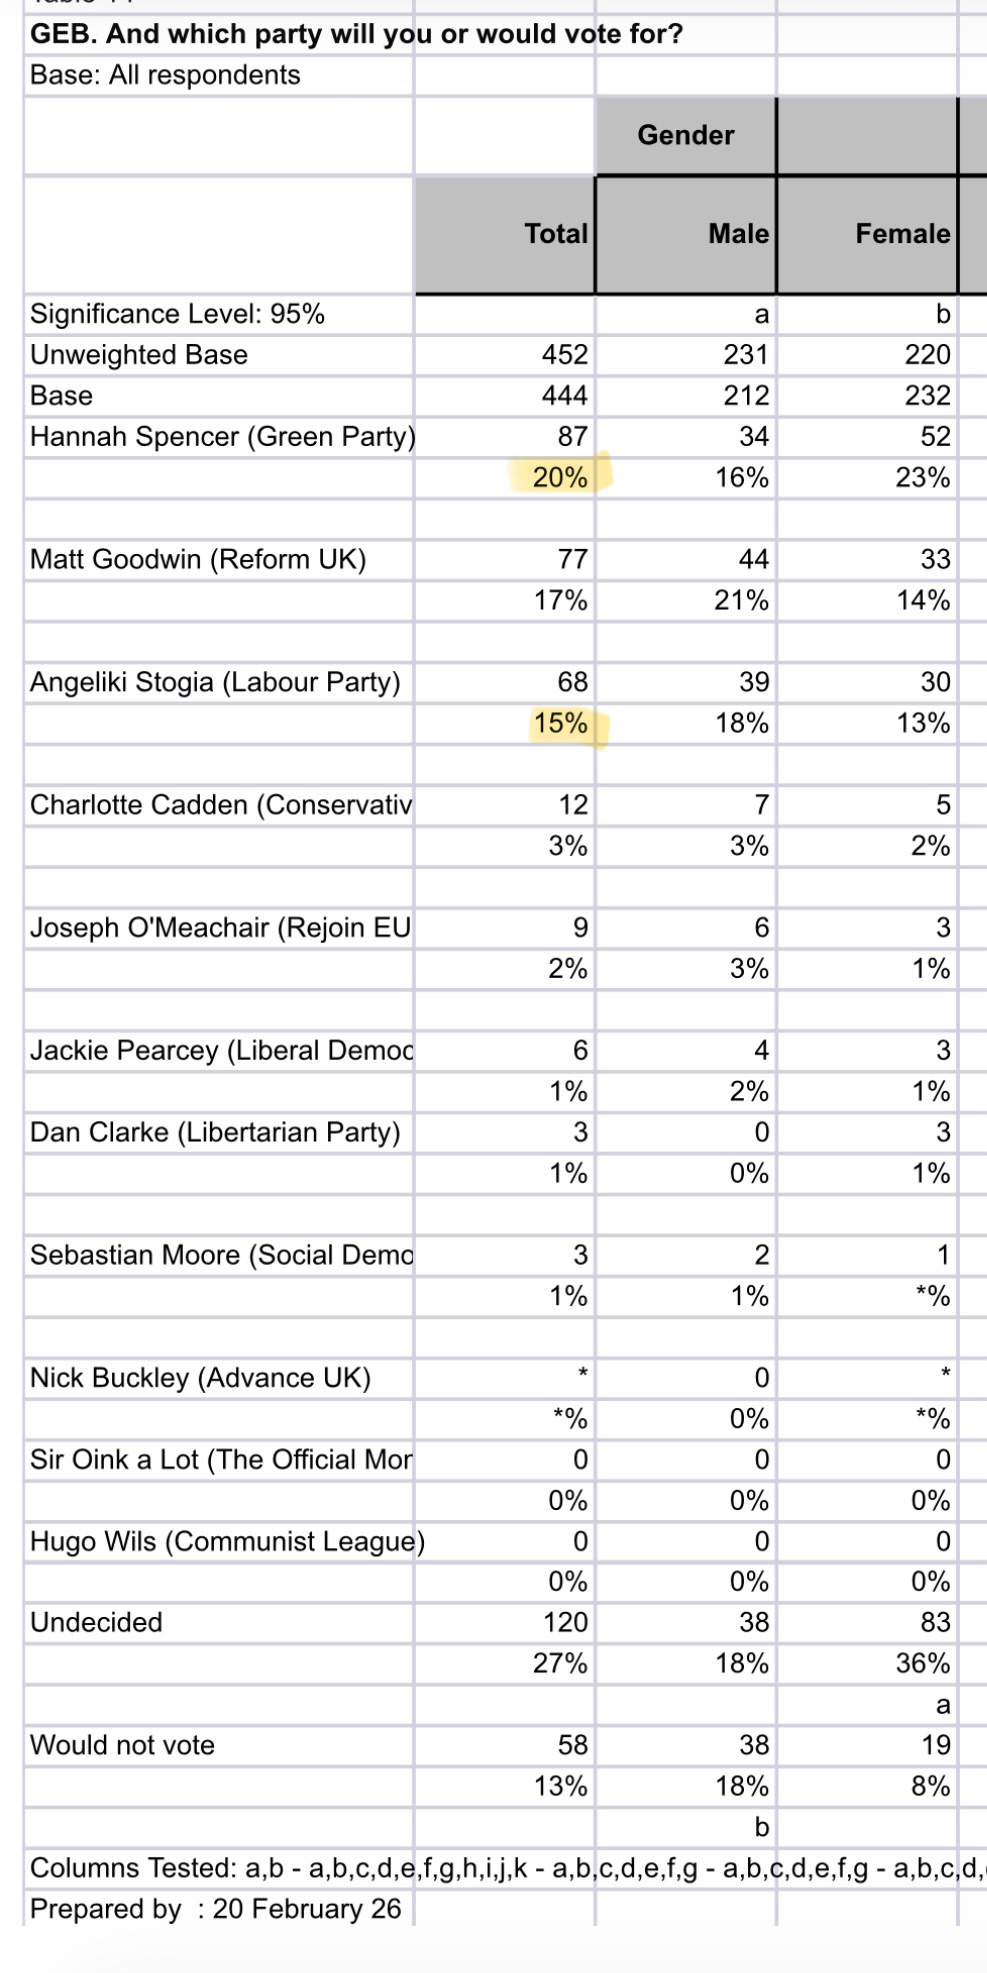Select the Matt Goodwin (Reform UK) row label
987x1973 pixels.
click(198, 559)
